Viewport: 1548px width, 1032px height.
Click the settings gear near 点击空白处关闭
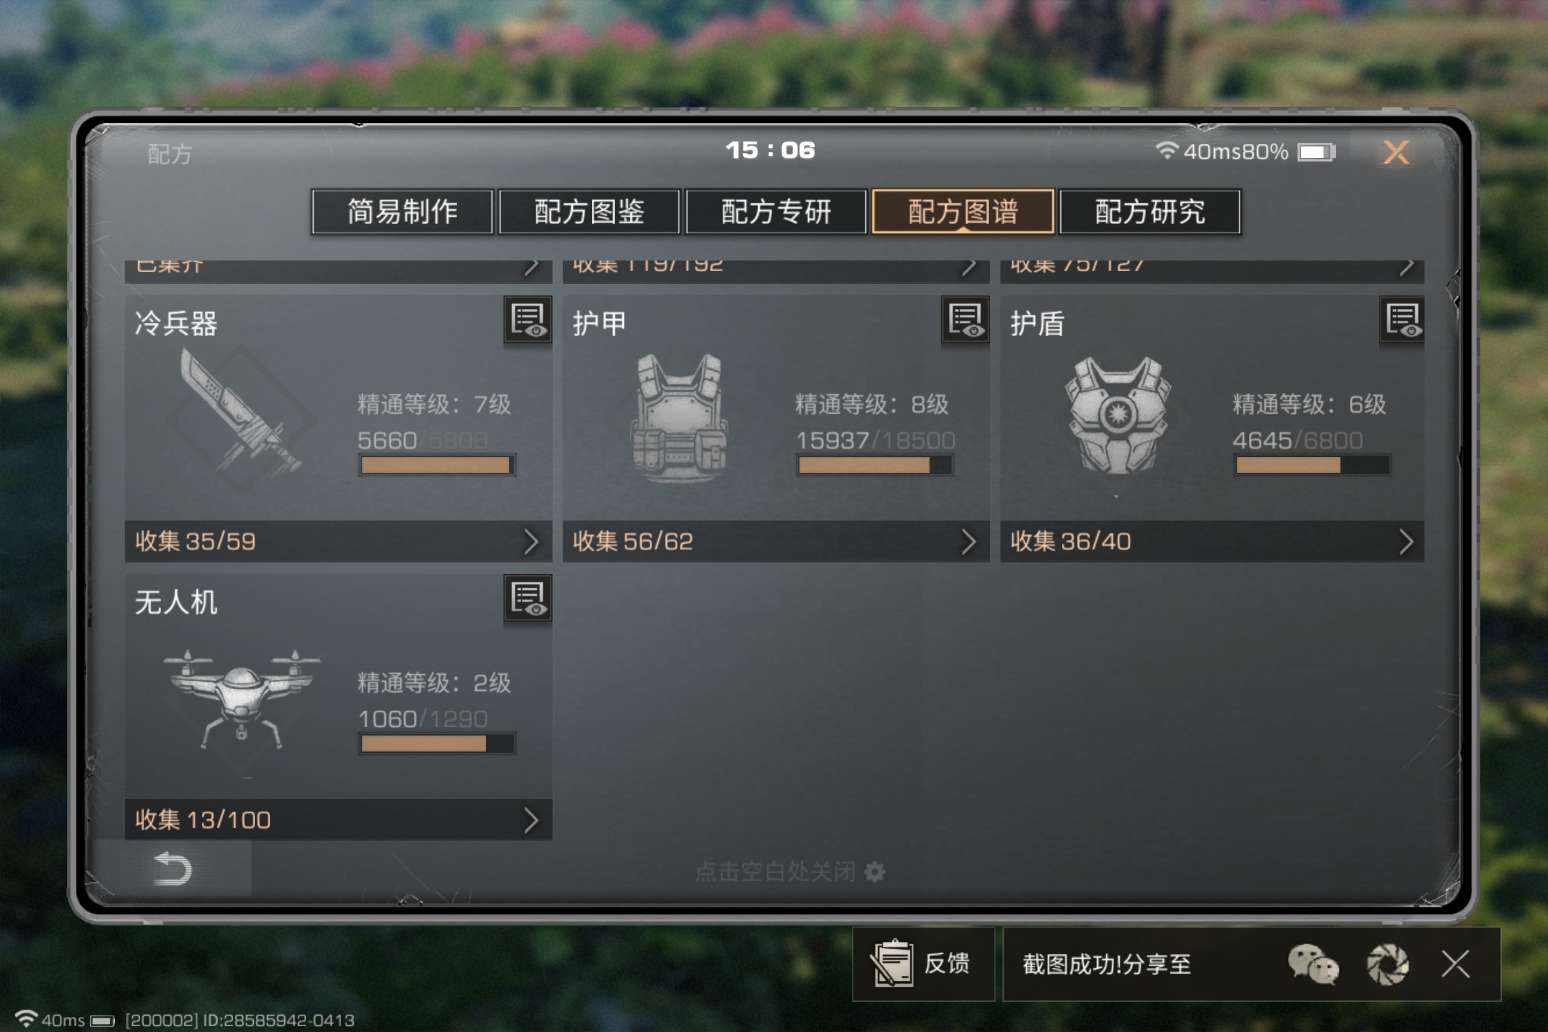875,872
